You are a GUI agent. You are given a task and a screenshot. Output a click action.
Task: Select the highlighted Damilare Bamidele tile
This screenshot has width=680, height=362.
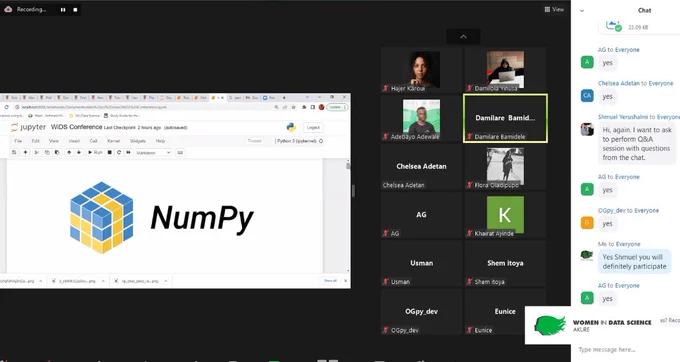[x=505, y=118]
